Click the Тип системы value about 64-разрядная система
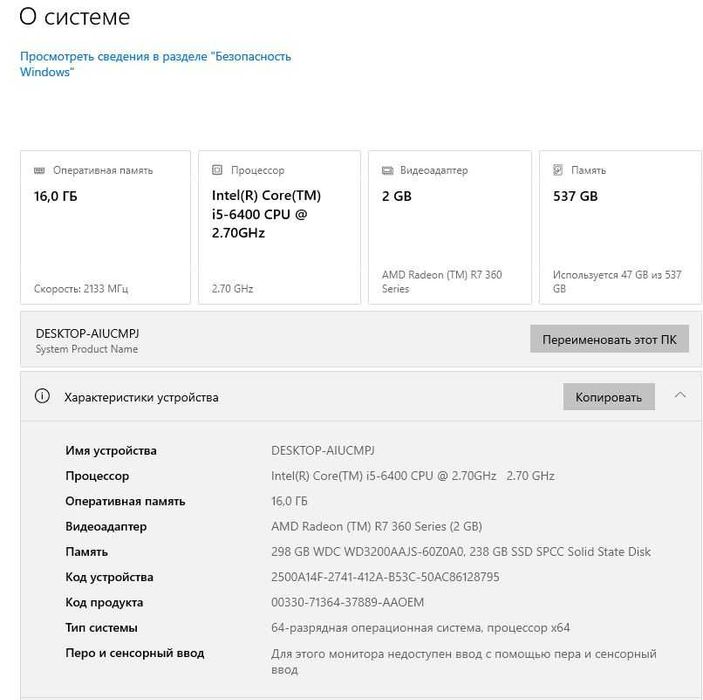This screenshot has width=703, height=700. (420, 628)
